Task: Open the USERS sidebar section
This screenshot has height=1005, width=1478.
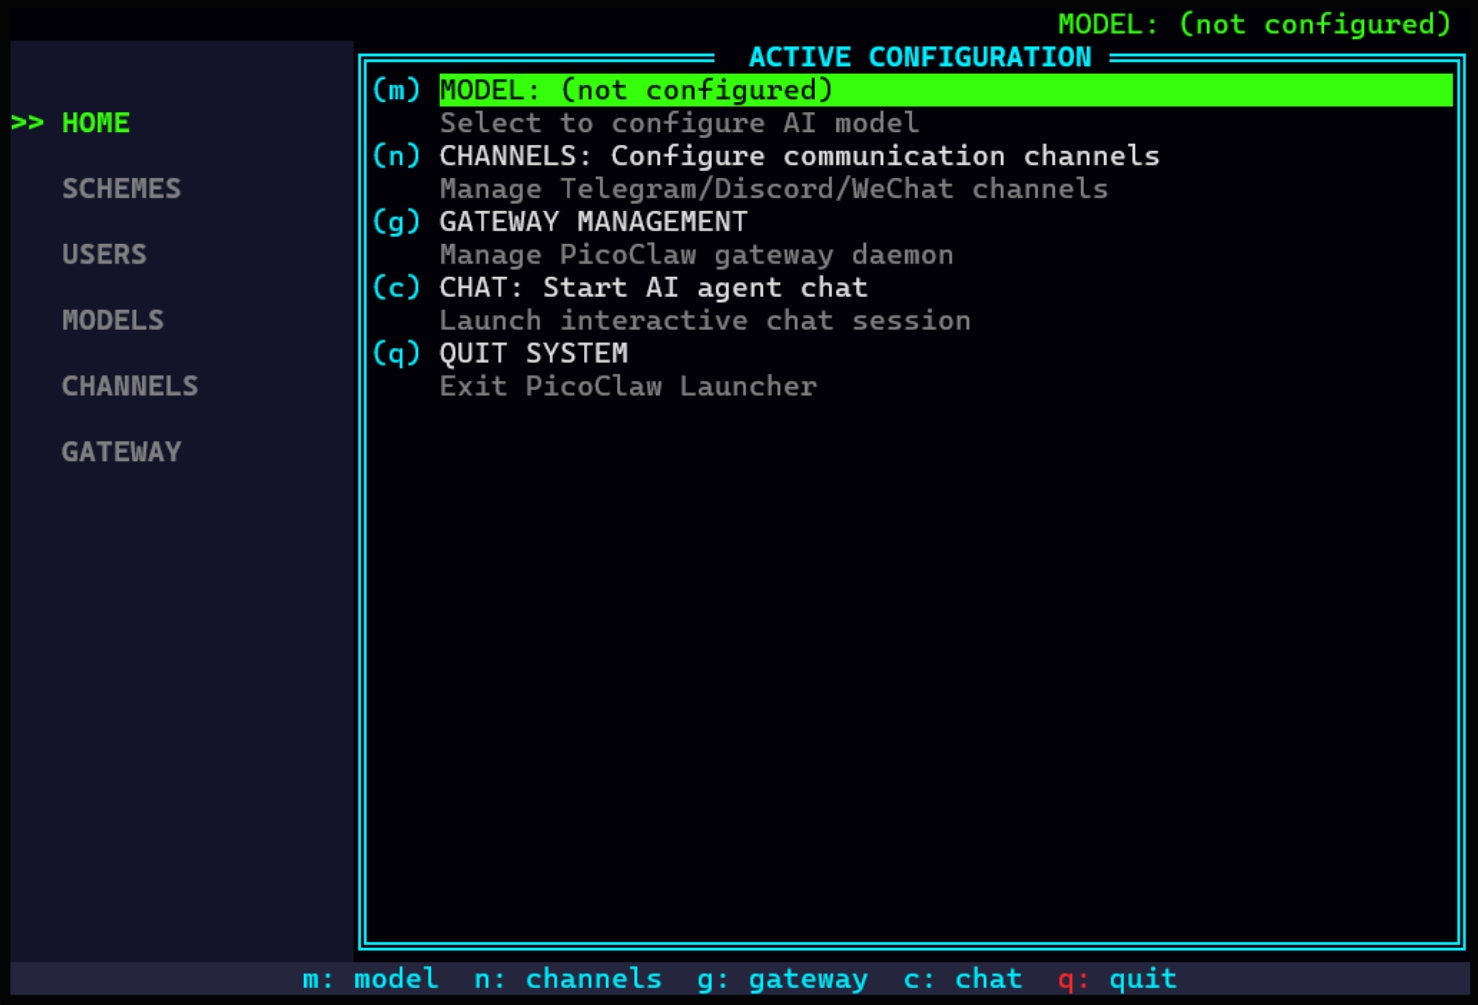Action: [104, 254]
